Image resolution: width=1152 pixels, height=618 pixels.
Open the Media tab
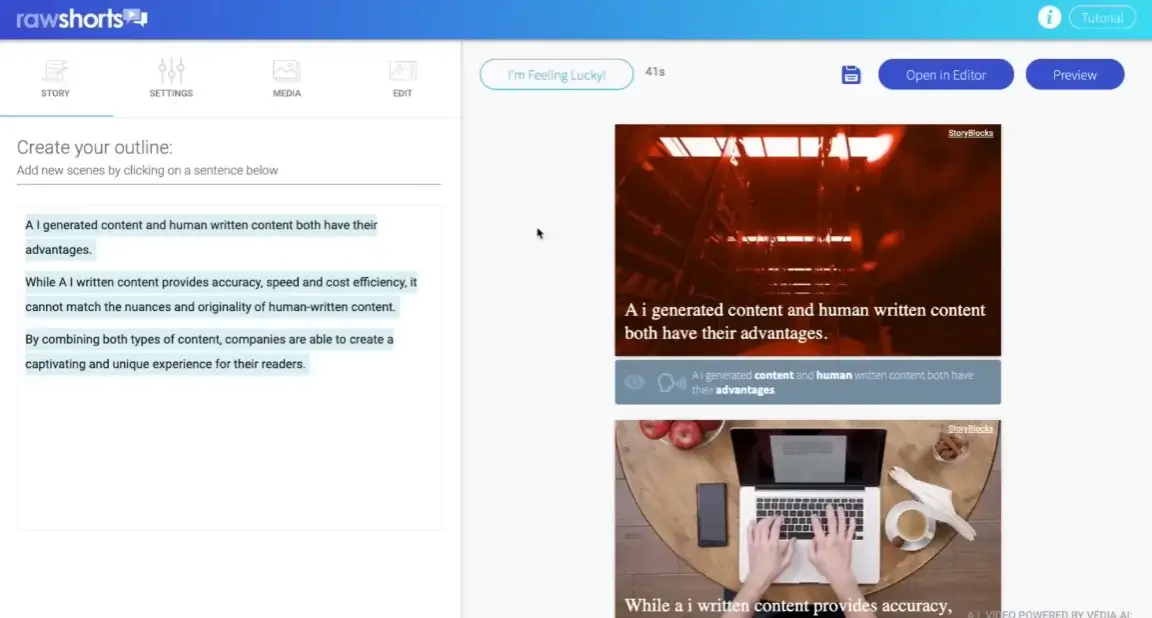287,78
